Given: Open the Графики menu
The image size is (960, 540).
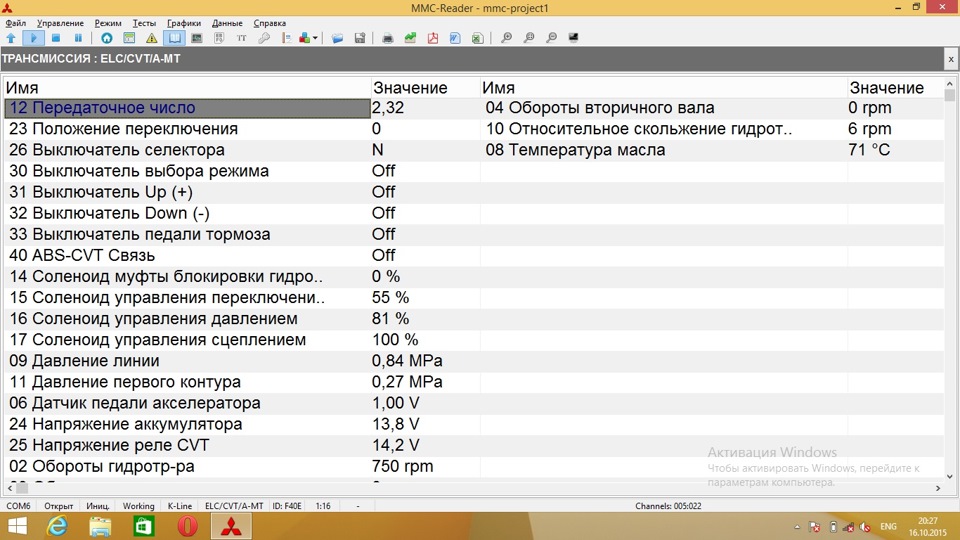Looking at the screenshot, I should click(184, 23).
